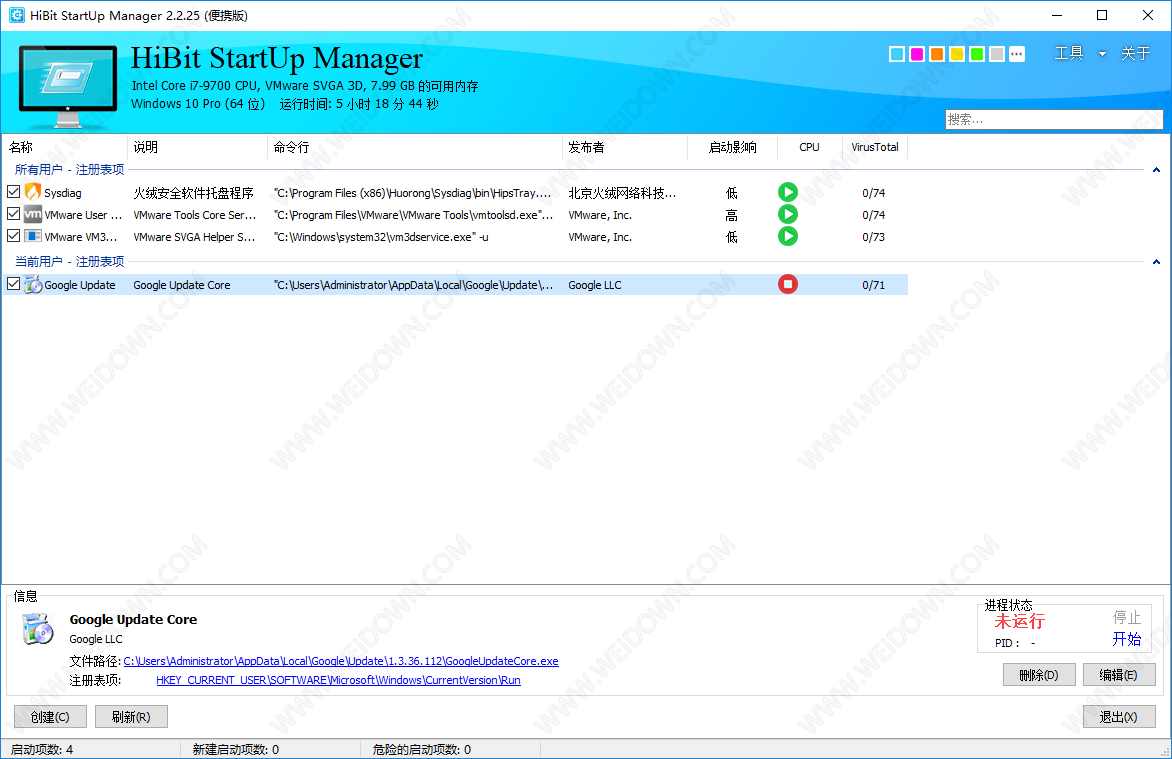Screen dimensions: 1172x759
Task: Click 新建启动项数: 0 in status bar
Action: pyautogui.click(x=235, y=749)
